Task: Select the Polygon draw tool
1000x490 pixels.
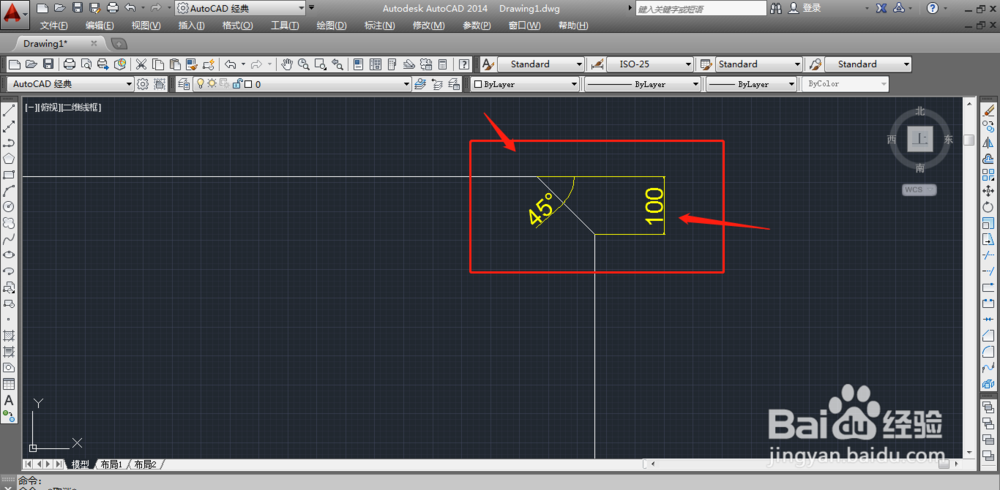Action: [x=9, y=158]
